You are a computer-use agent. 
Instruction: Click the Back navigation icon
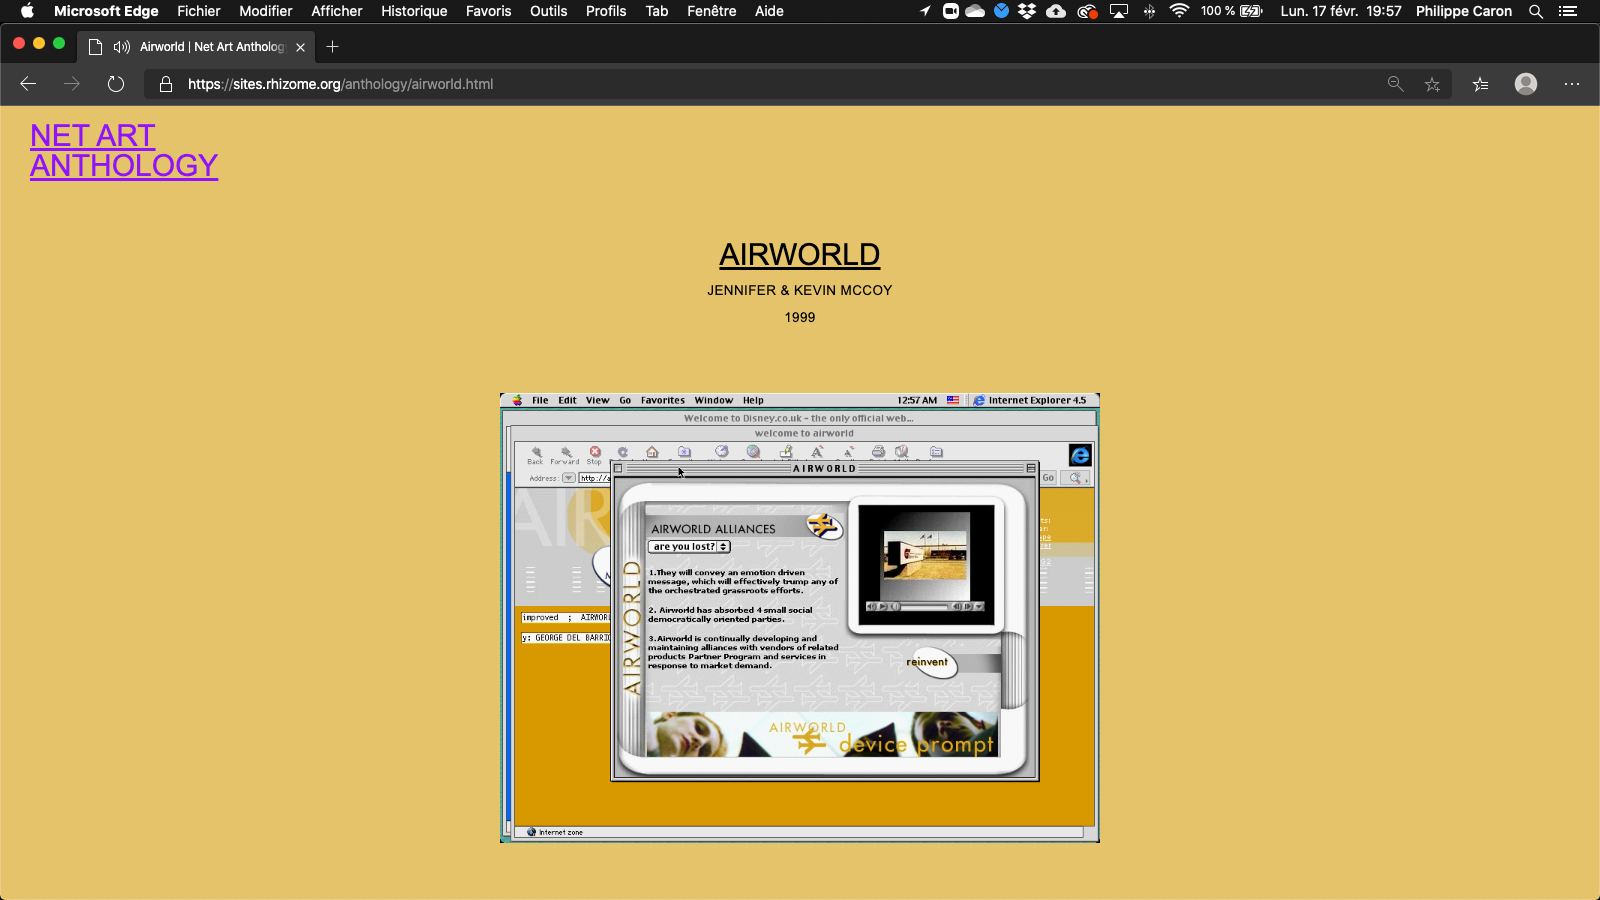(535, 452)
